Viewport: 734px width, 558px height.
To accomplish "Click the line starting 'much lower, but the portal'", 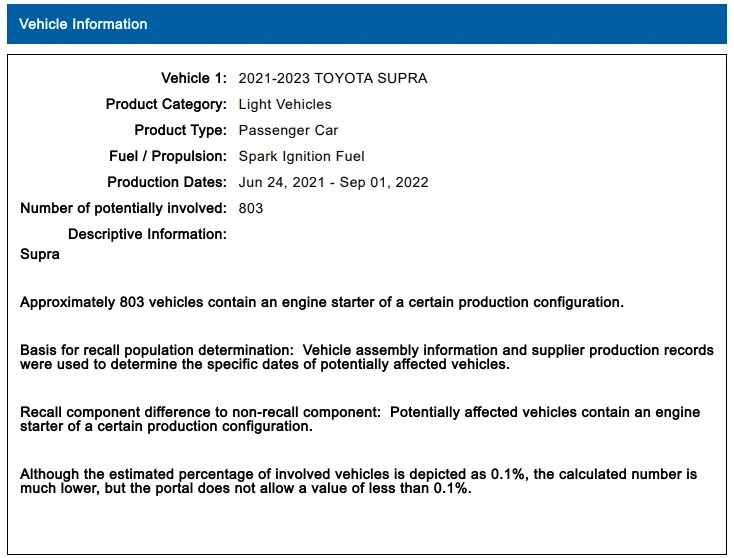I will coord(245,489).
